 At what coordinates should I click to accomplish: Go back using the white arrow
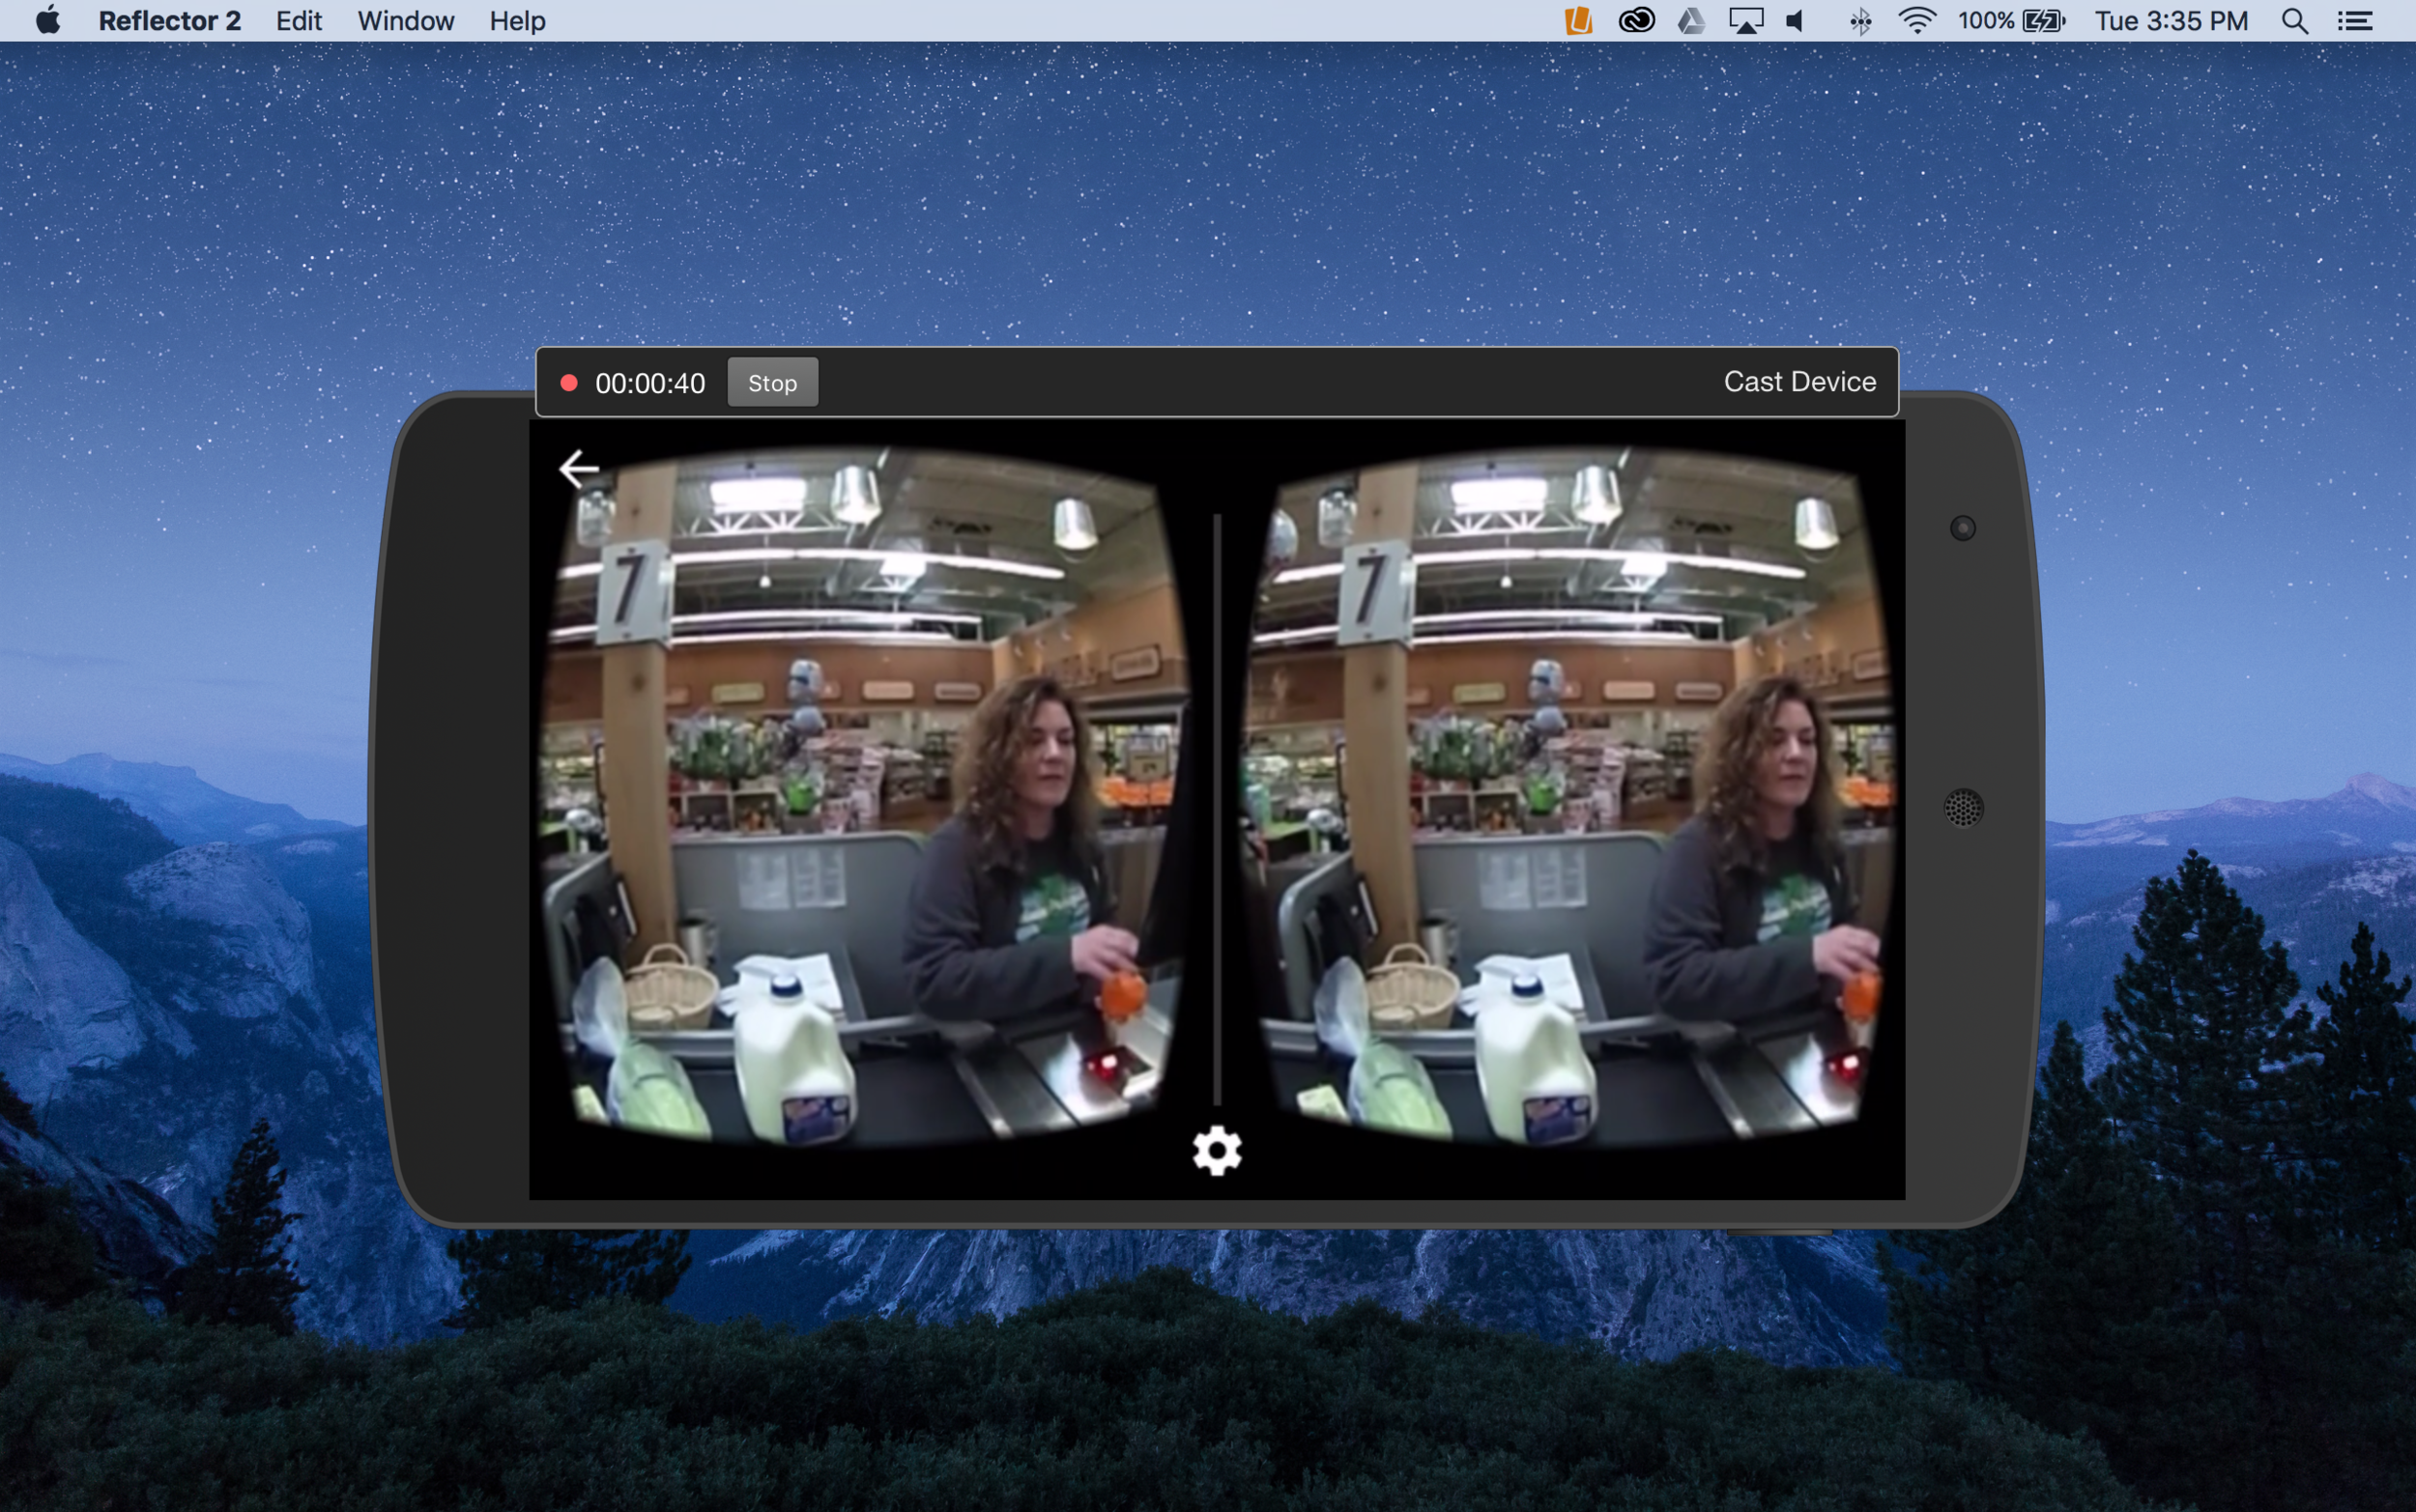coord(579,468)
